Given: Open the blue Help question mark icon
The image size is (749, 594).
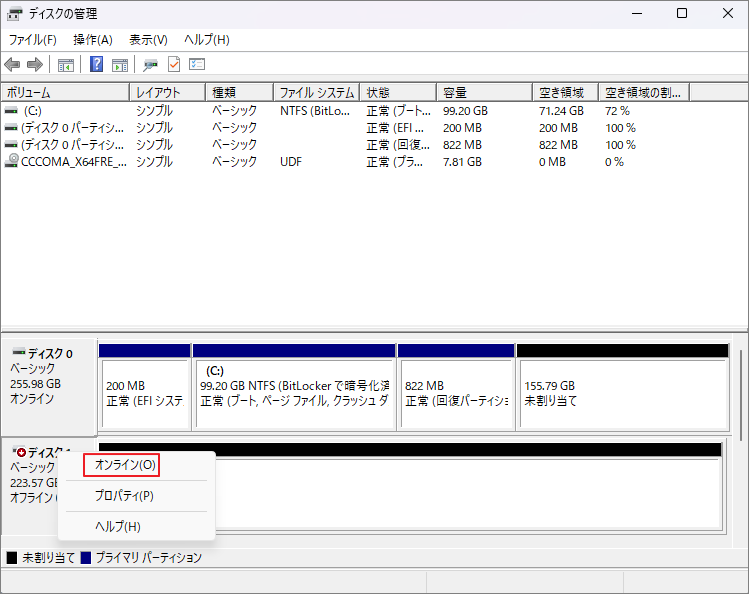Looking at the screenshot, I should coord(96,64).
